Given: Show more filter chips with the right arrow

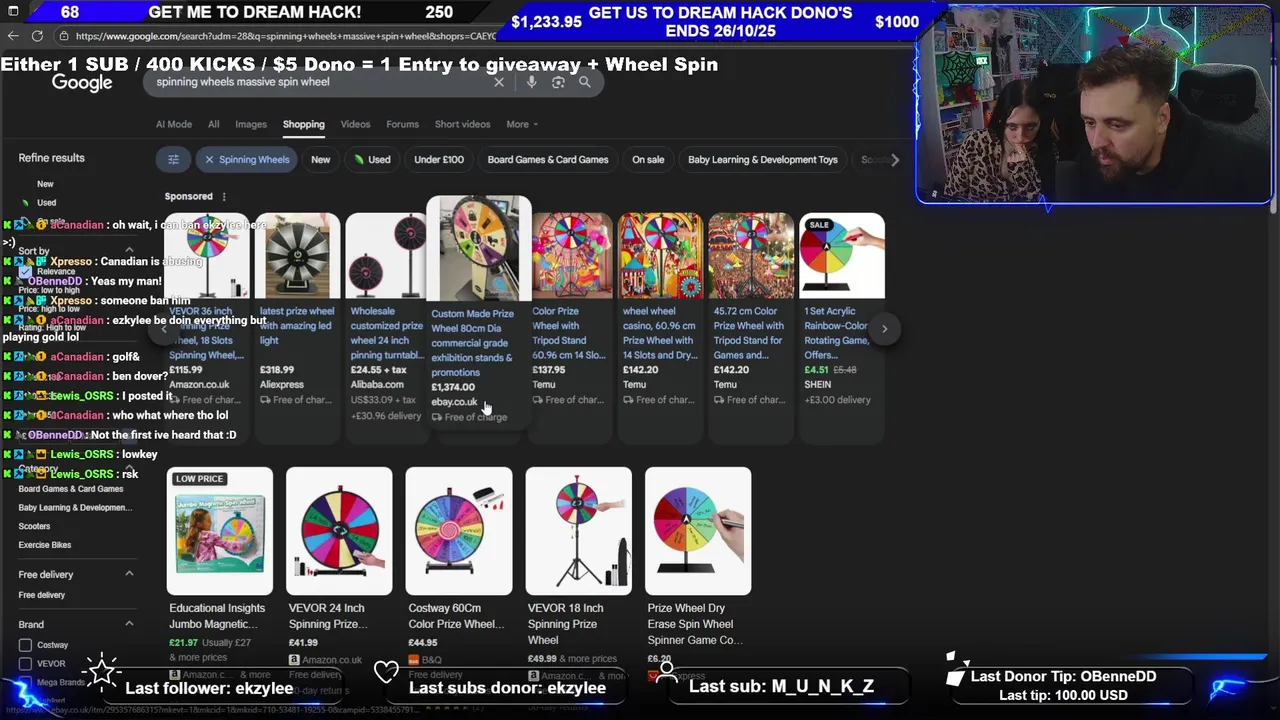Looking at the screenshot, I should click(x=895, y=159).
